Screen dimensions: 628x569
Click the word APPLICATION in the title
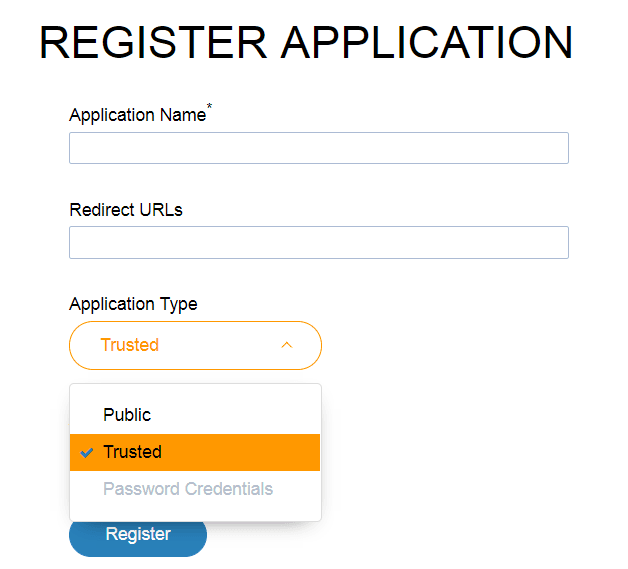pos(427,42)
